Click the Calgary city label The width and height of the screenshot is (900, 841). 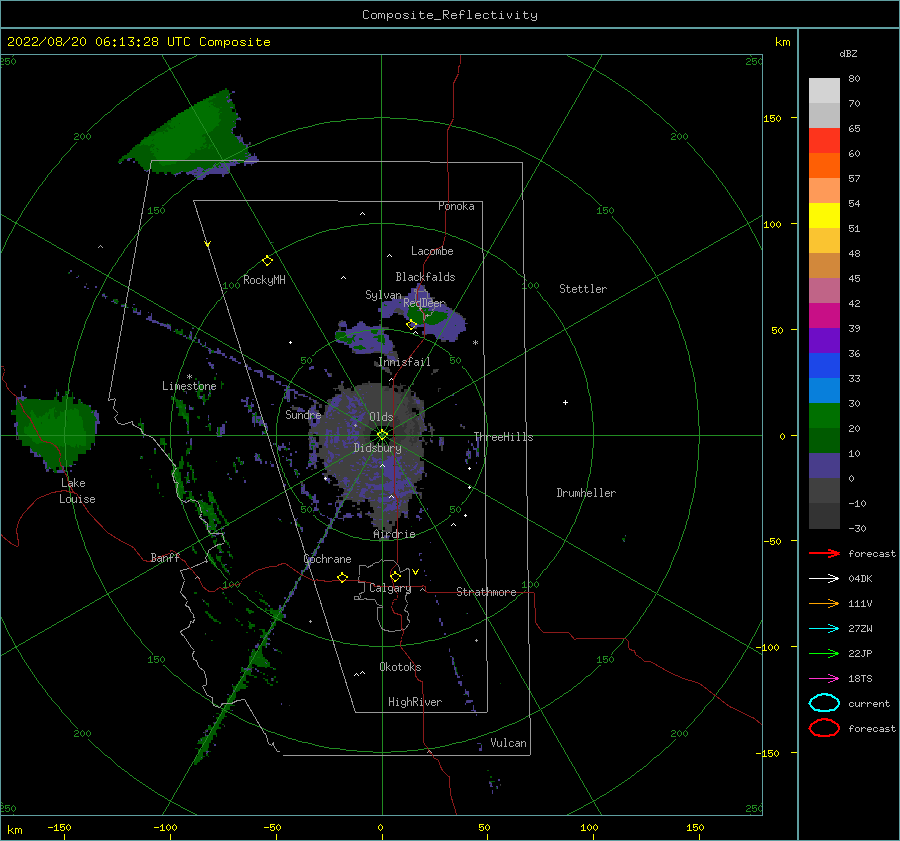390,588
